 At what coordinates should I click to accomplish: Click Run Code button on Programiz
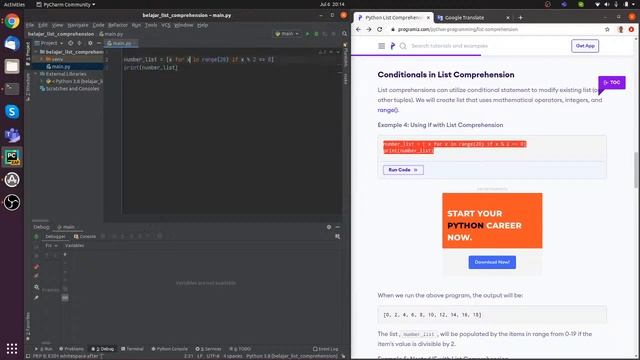point(403,170)
